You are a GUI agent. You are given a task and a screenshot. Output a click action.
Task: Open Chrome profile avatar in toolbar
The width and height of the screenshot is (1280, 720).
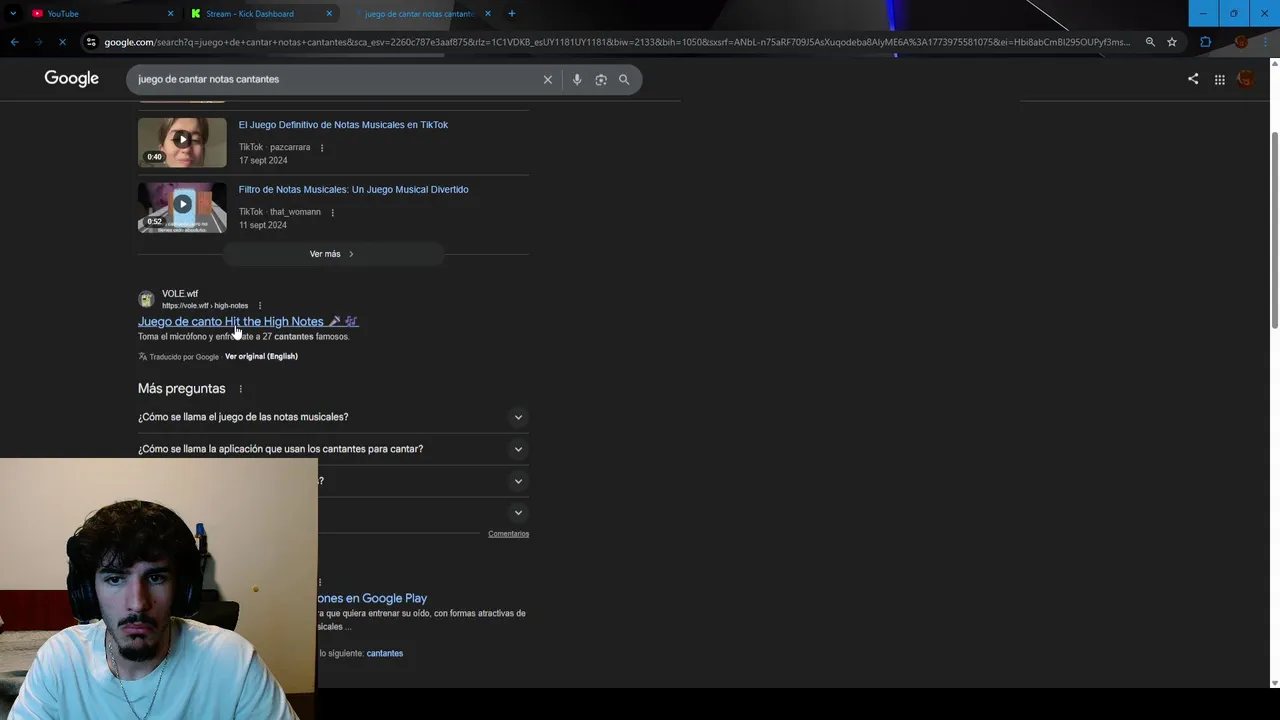click(x=1241, y=42)
